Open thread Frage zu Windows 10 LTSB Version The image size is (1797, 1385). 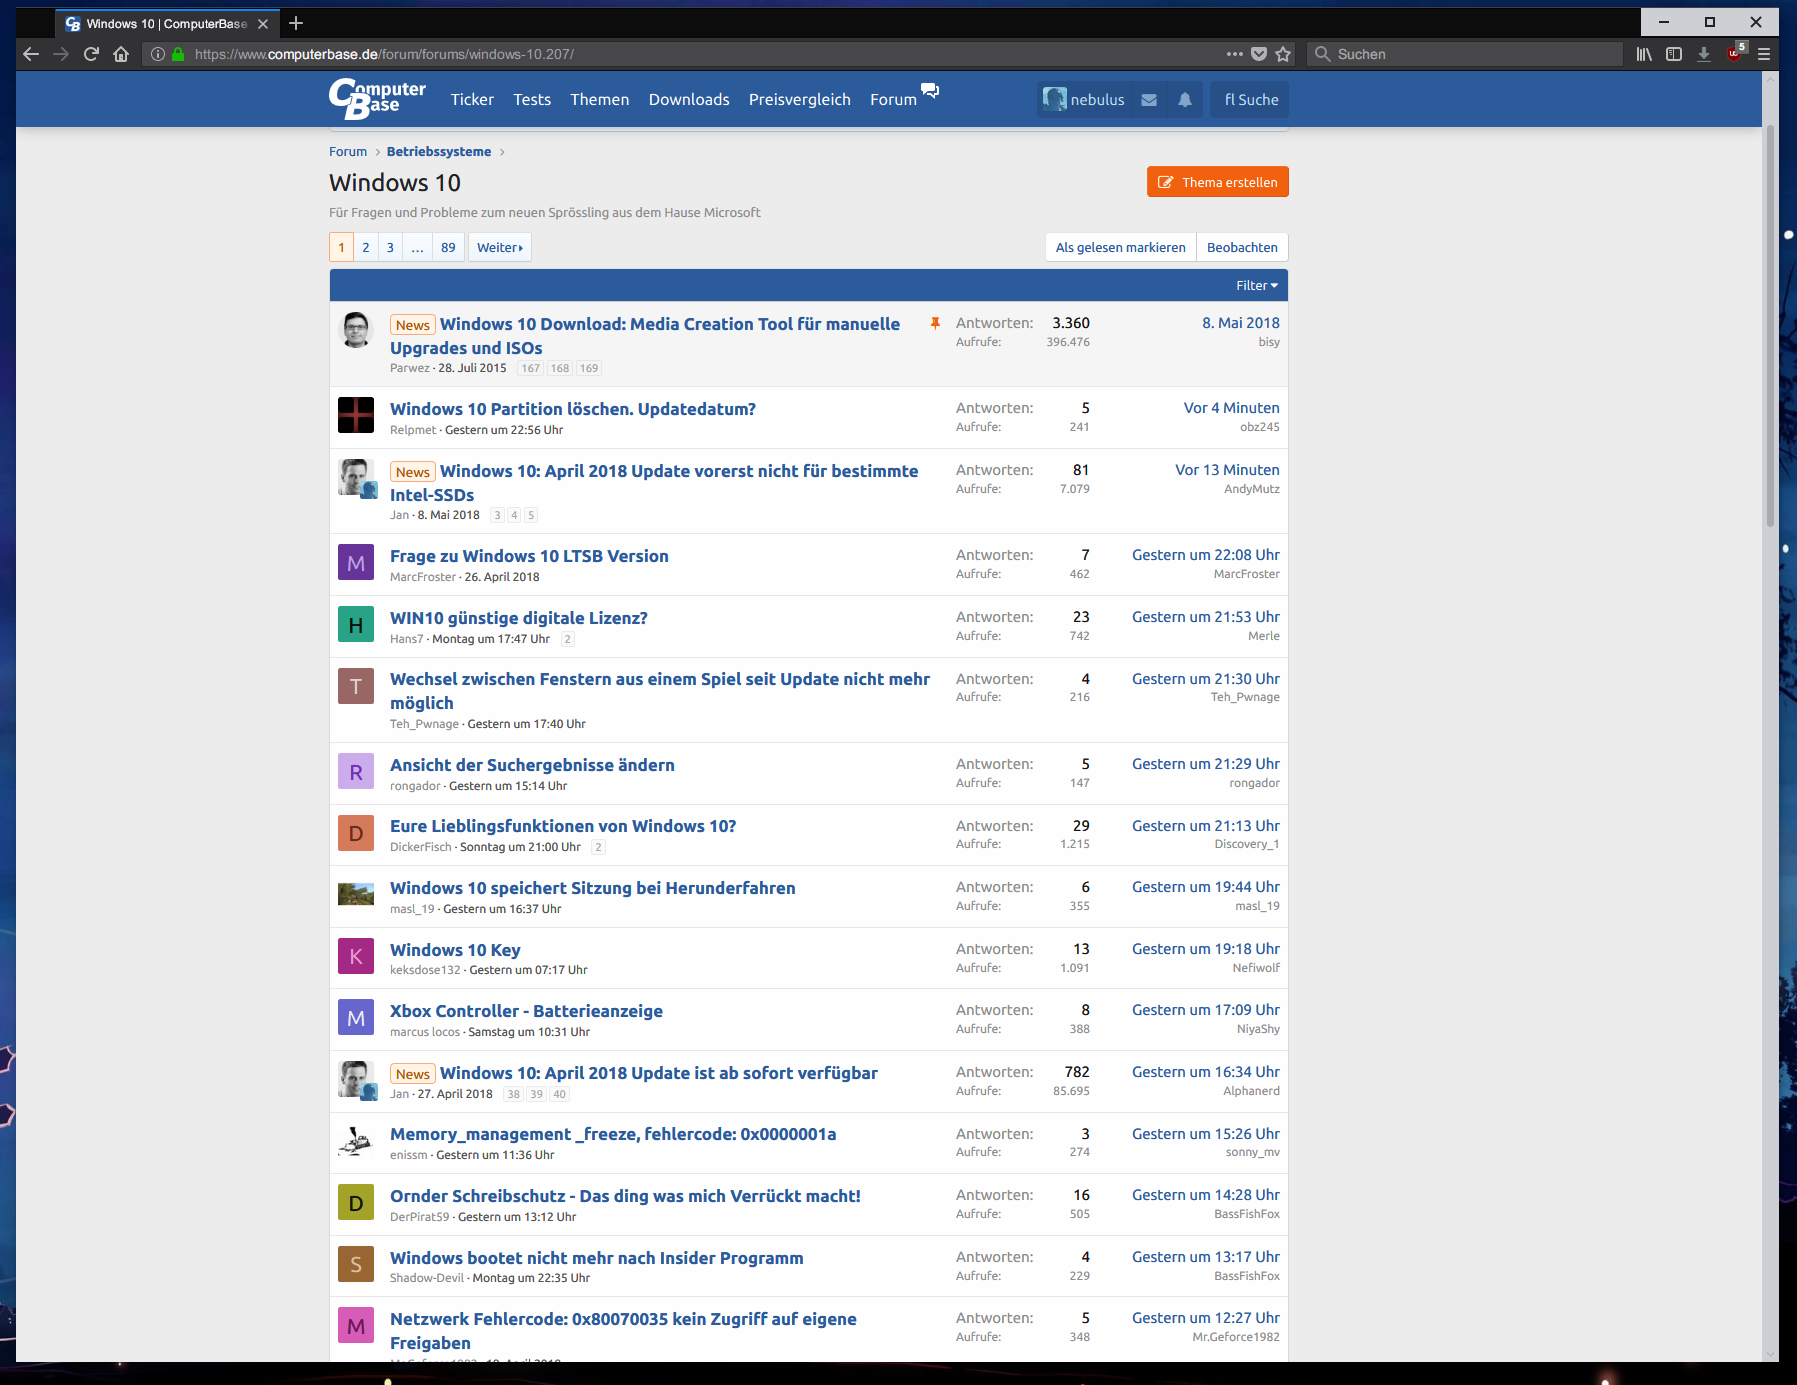529,556
